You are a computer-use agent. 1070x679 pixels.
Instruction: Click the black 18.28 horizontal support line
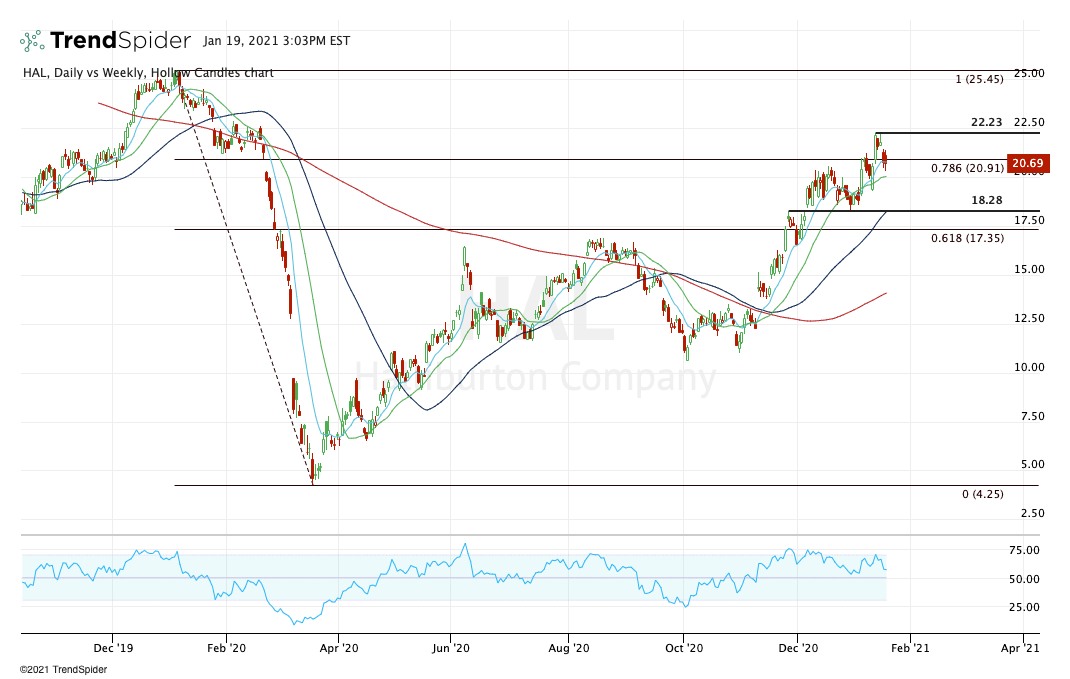tap(914, 211)
